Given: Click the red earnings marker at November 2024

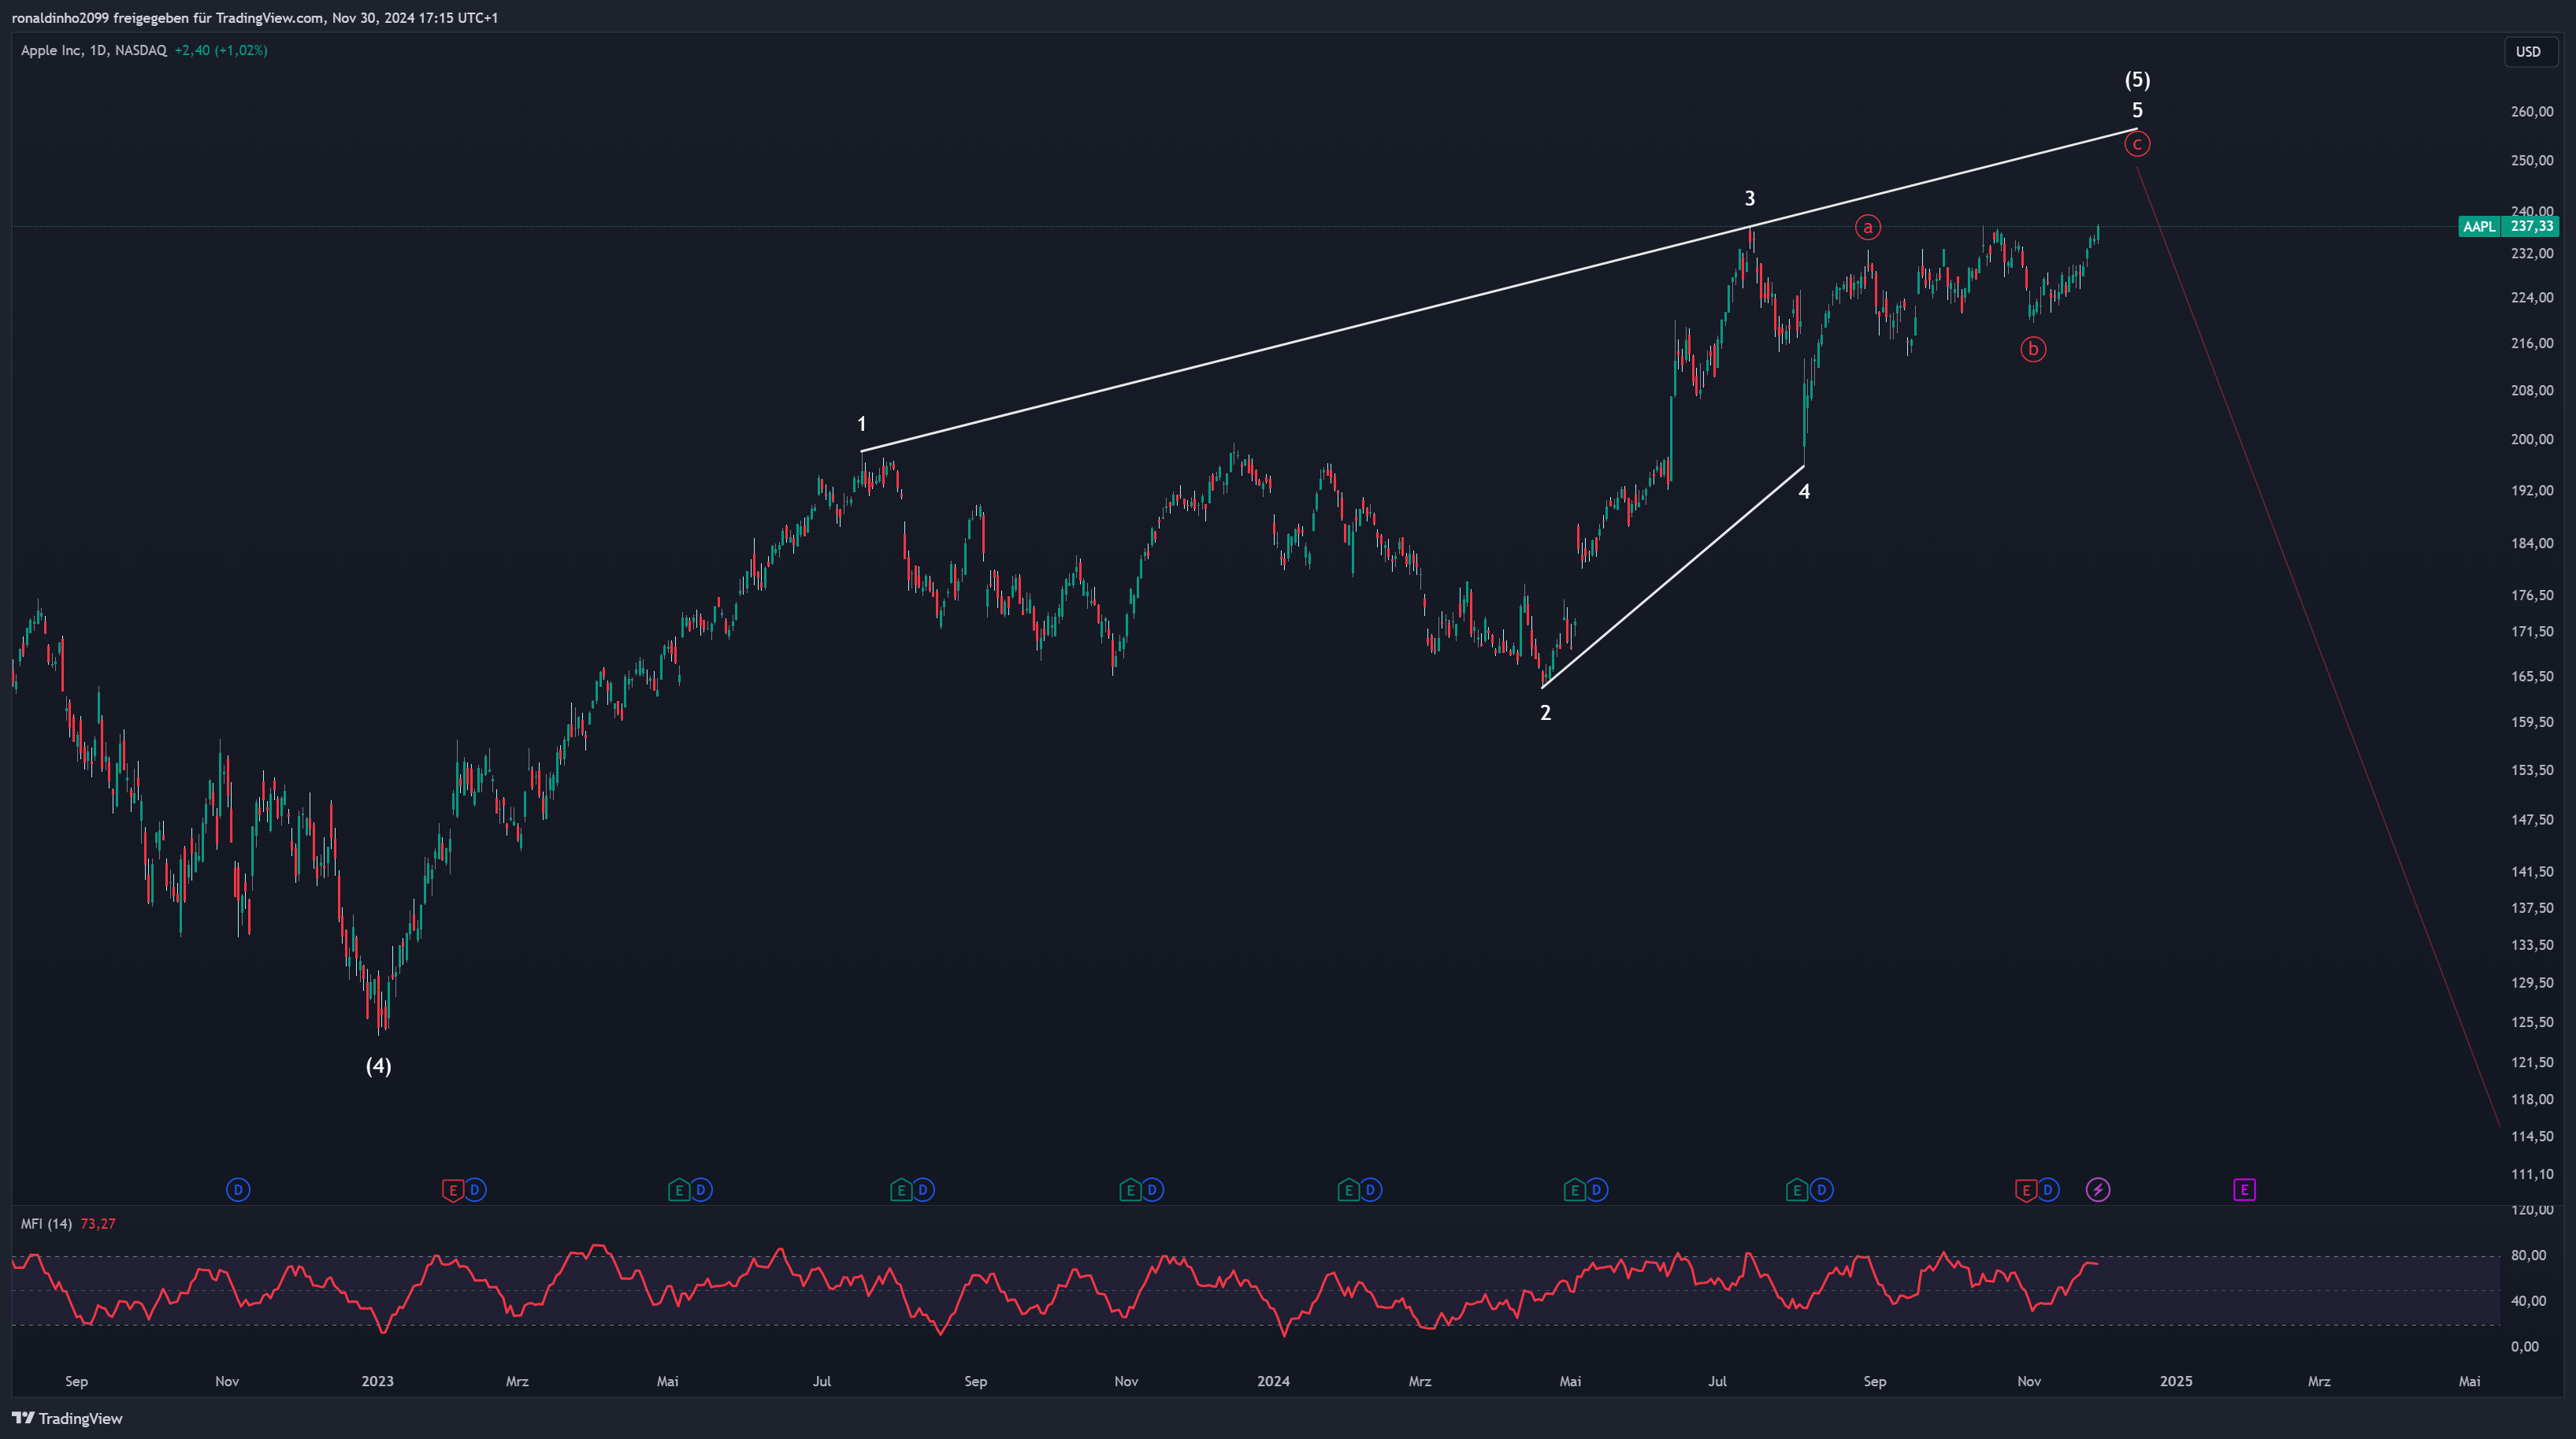Looking at the screenshot, I should click(x=2026, y=1190).
